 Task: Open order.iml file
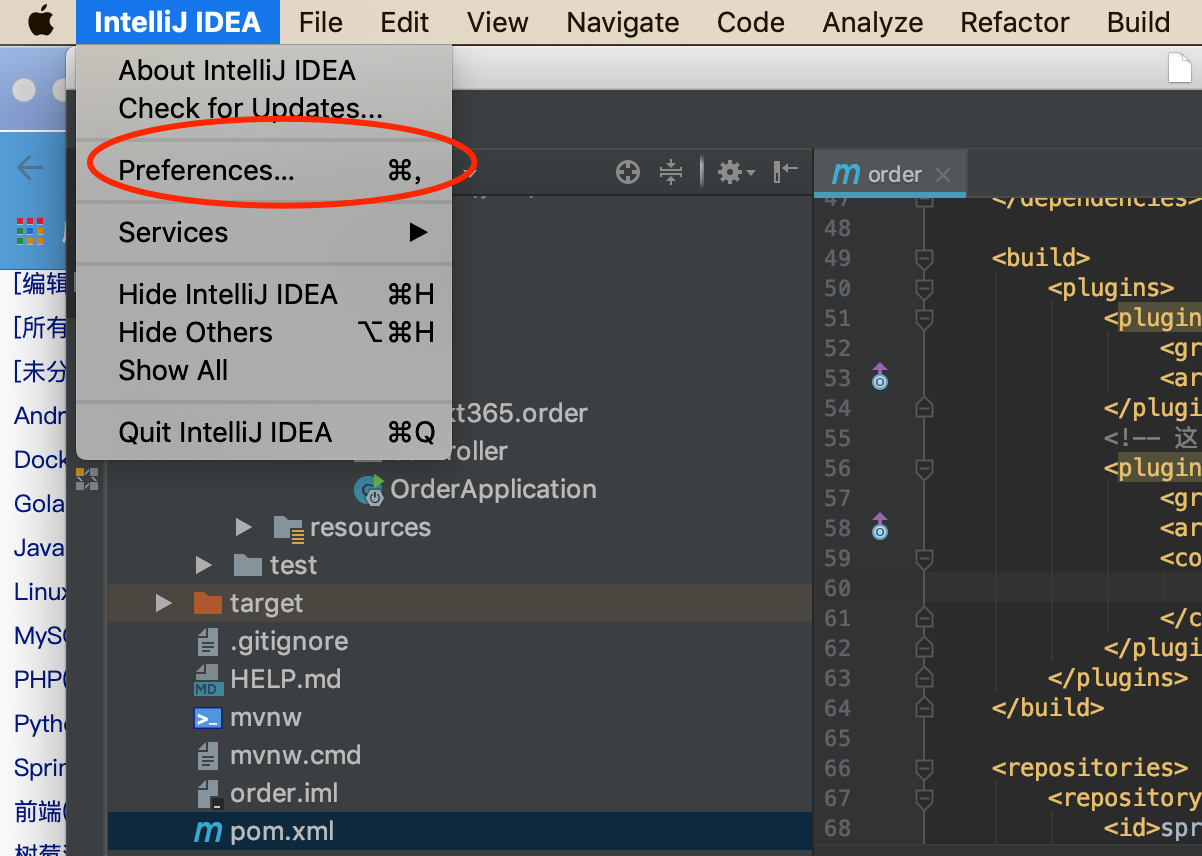pyautogui.click(x=284, y=794)
